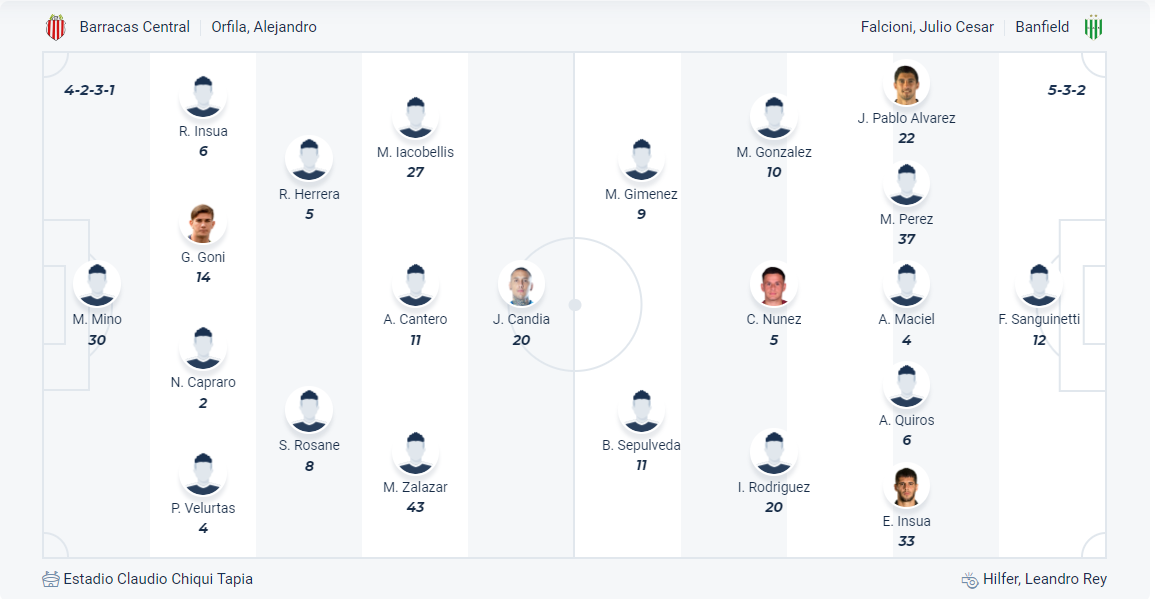This screenshot has width=1155, height=599.
Task: Click the referee whistle icon
Action: click(969, 579)
